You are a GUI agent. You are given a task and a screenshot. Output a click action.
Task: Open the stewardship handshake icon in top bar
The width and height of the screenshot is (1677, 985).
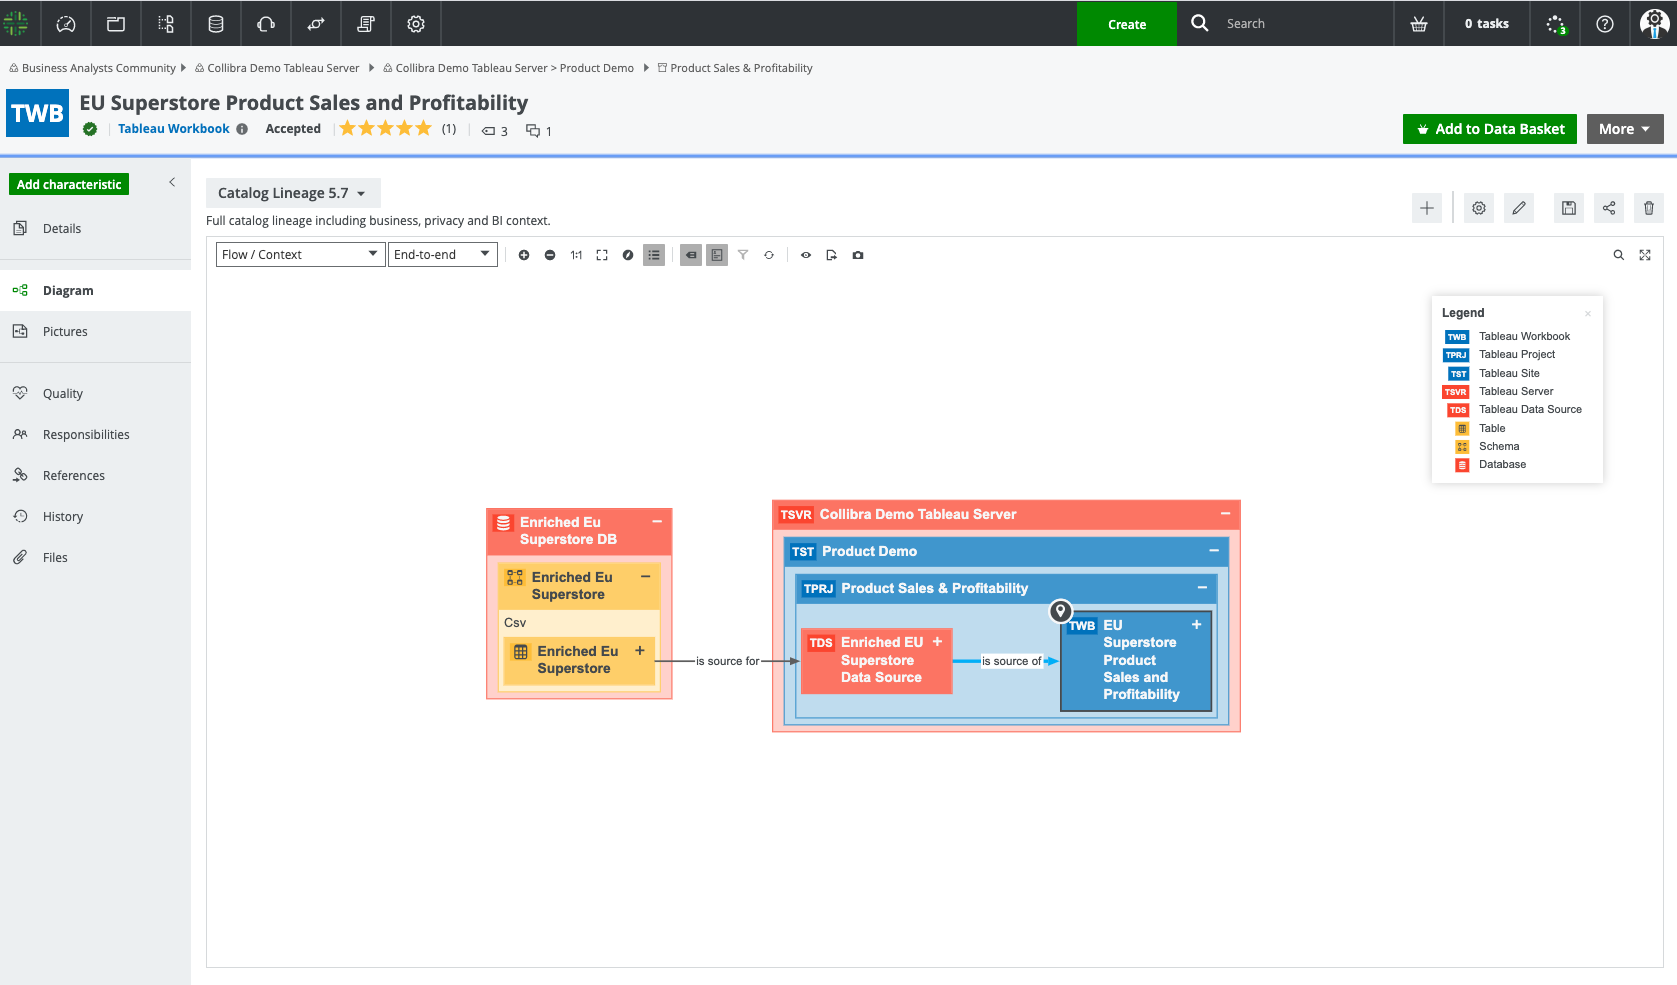tap(316, 24)
